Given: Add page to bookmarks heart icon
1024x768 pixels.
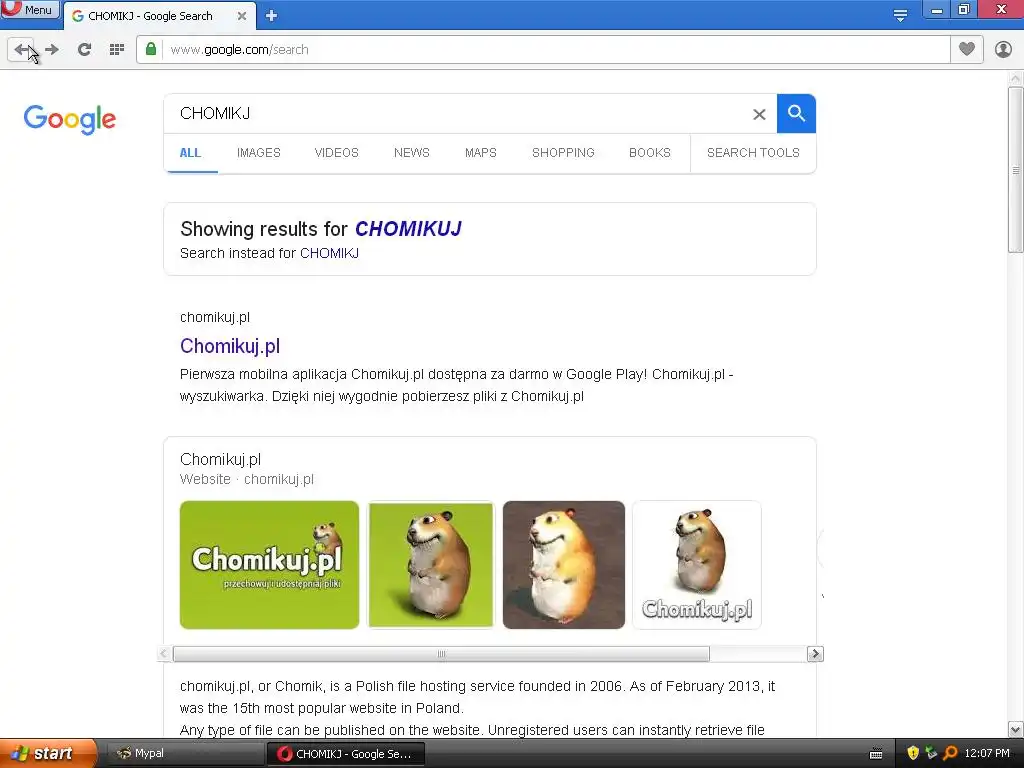Looking at the screenshot, I should click(967, 49).
